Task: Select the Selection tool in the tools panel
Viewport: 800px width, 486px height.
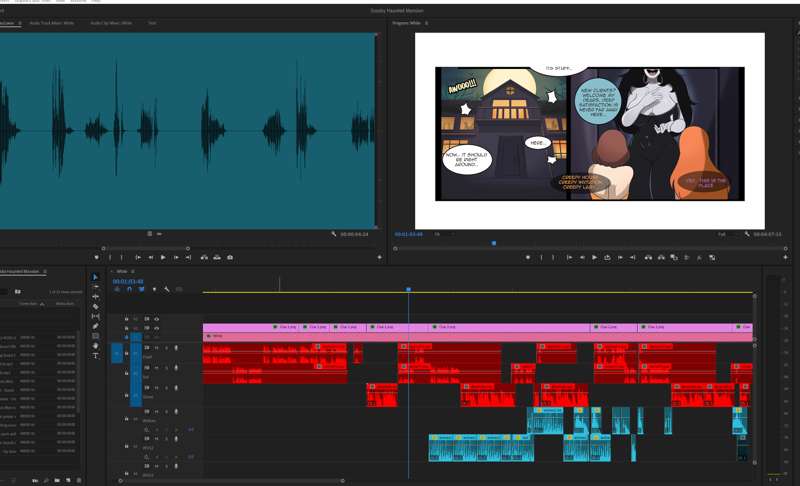Action: [95, 277]
